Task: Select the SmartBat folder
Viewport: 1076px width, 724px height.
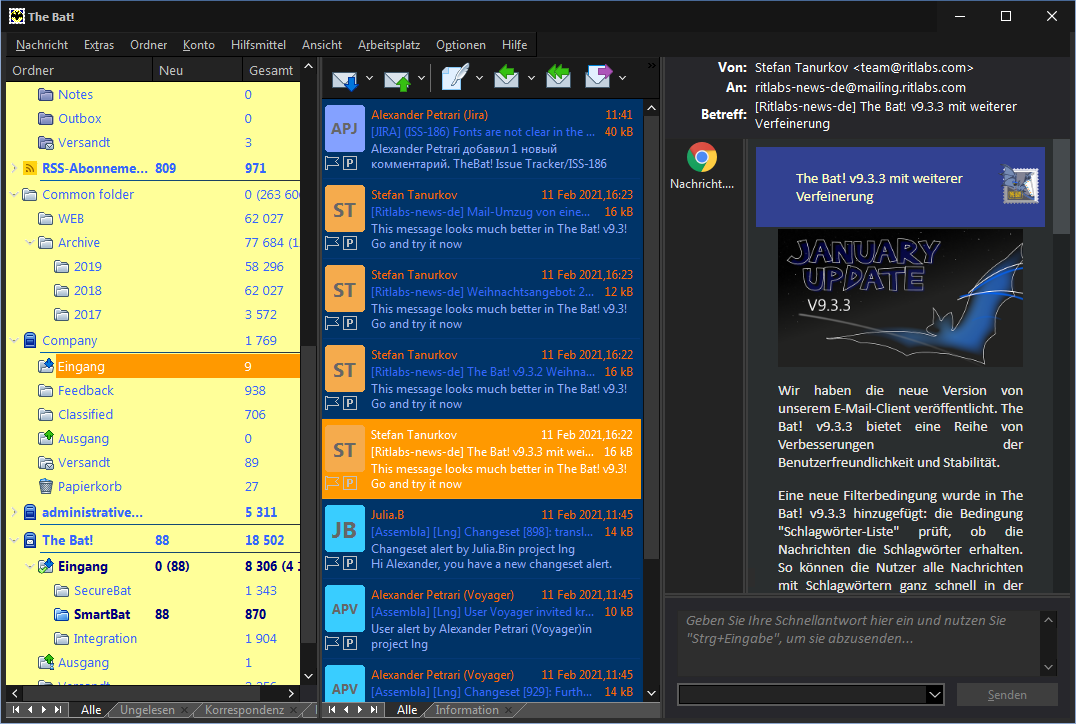Action: point(102,614)
